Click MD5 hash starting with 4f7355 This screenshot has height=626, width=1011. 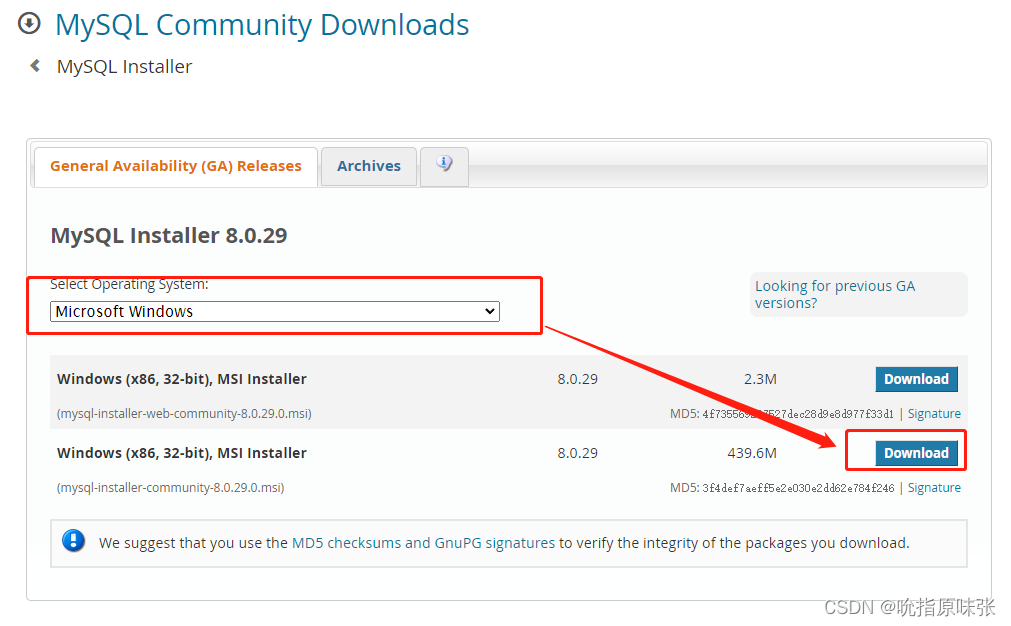point(798,414)
